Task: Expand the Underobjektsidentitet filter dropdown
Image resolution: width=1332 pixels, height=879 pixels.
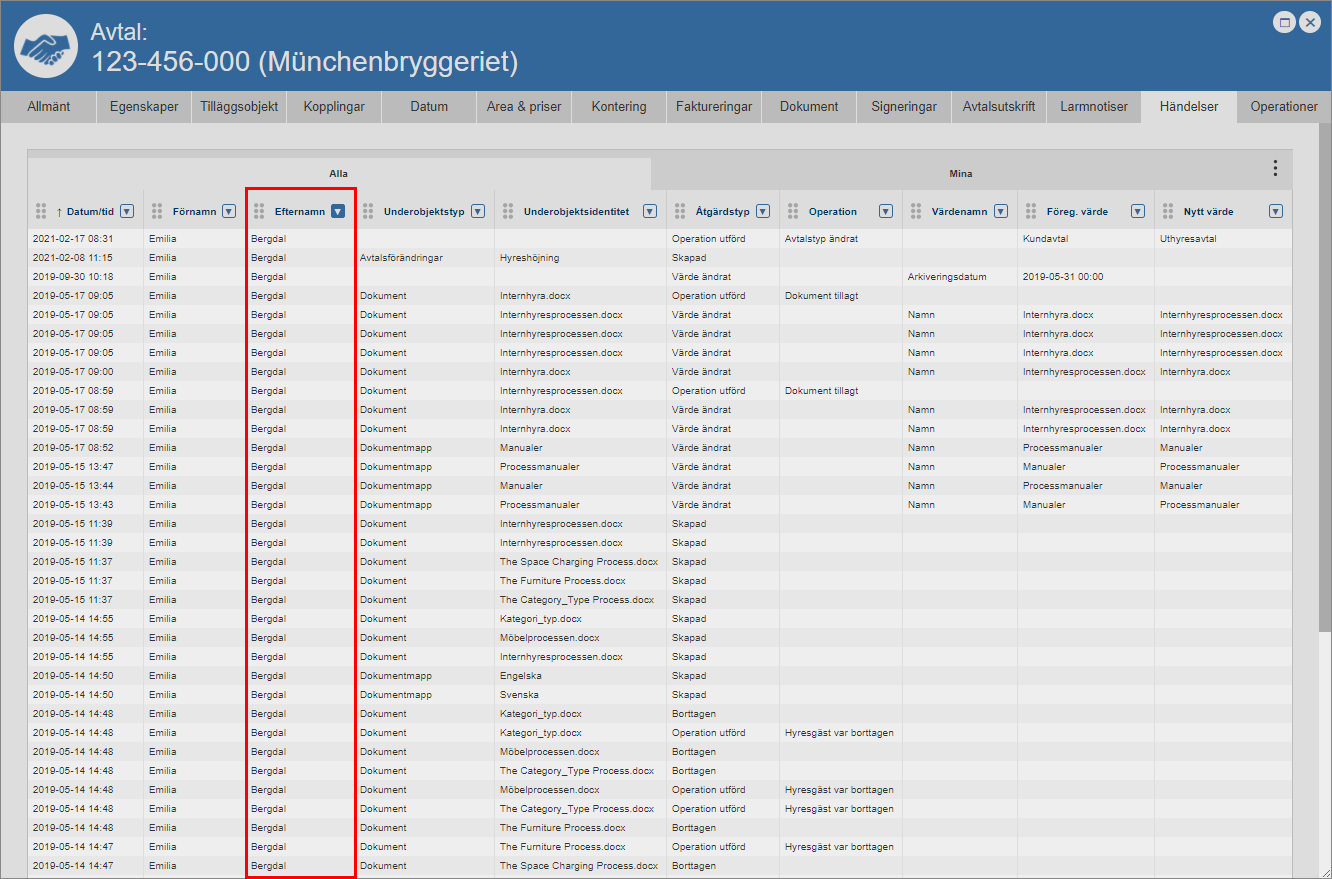Action: [650, 211]
